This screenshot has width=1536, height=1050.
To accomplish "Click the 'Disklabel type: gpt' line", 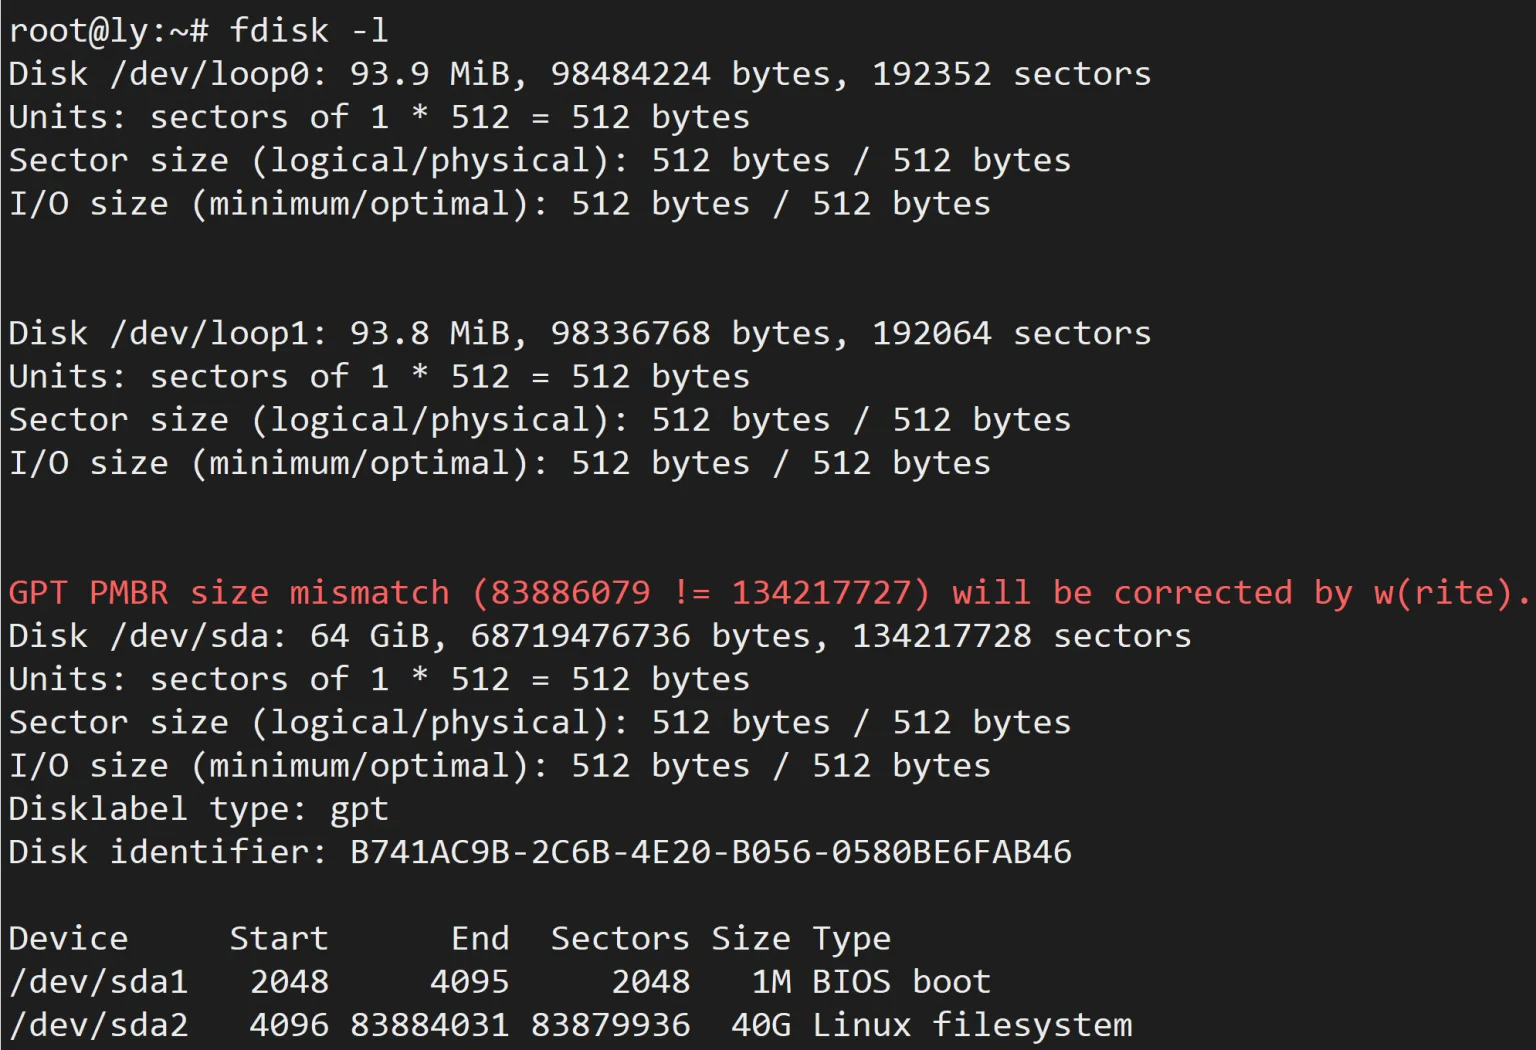I will pos(198,809).
